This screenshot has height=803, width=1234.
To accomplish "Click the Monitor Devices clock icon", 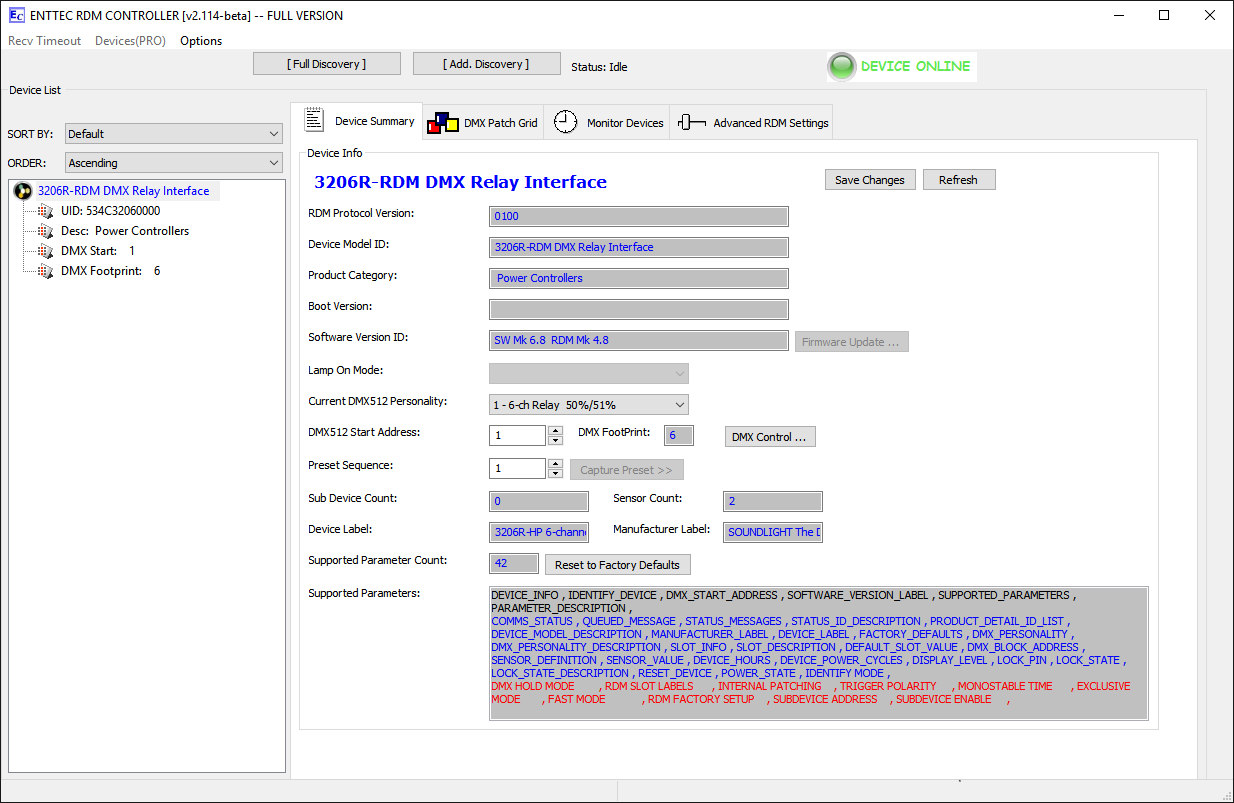I will coord(565,122).
